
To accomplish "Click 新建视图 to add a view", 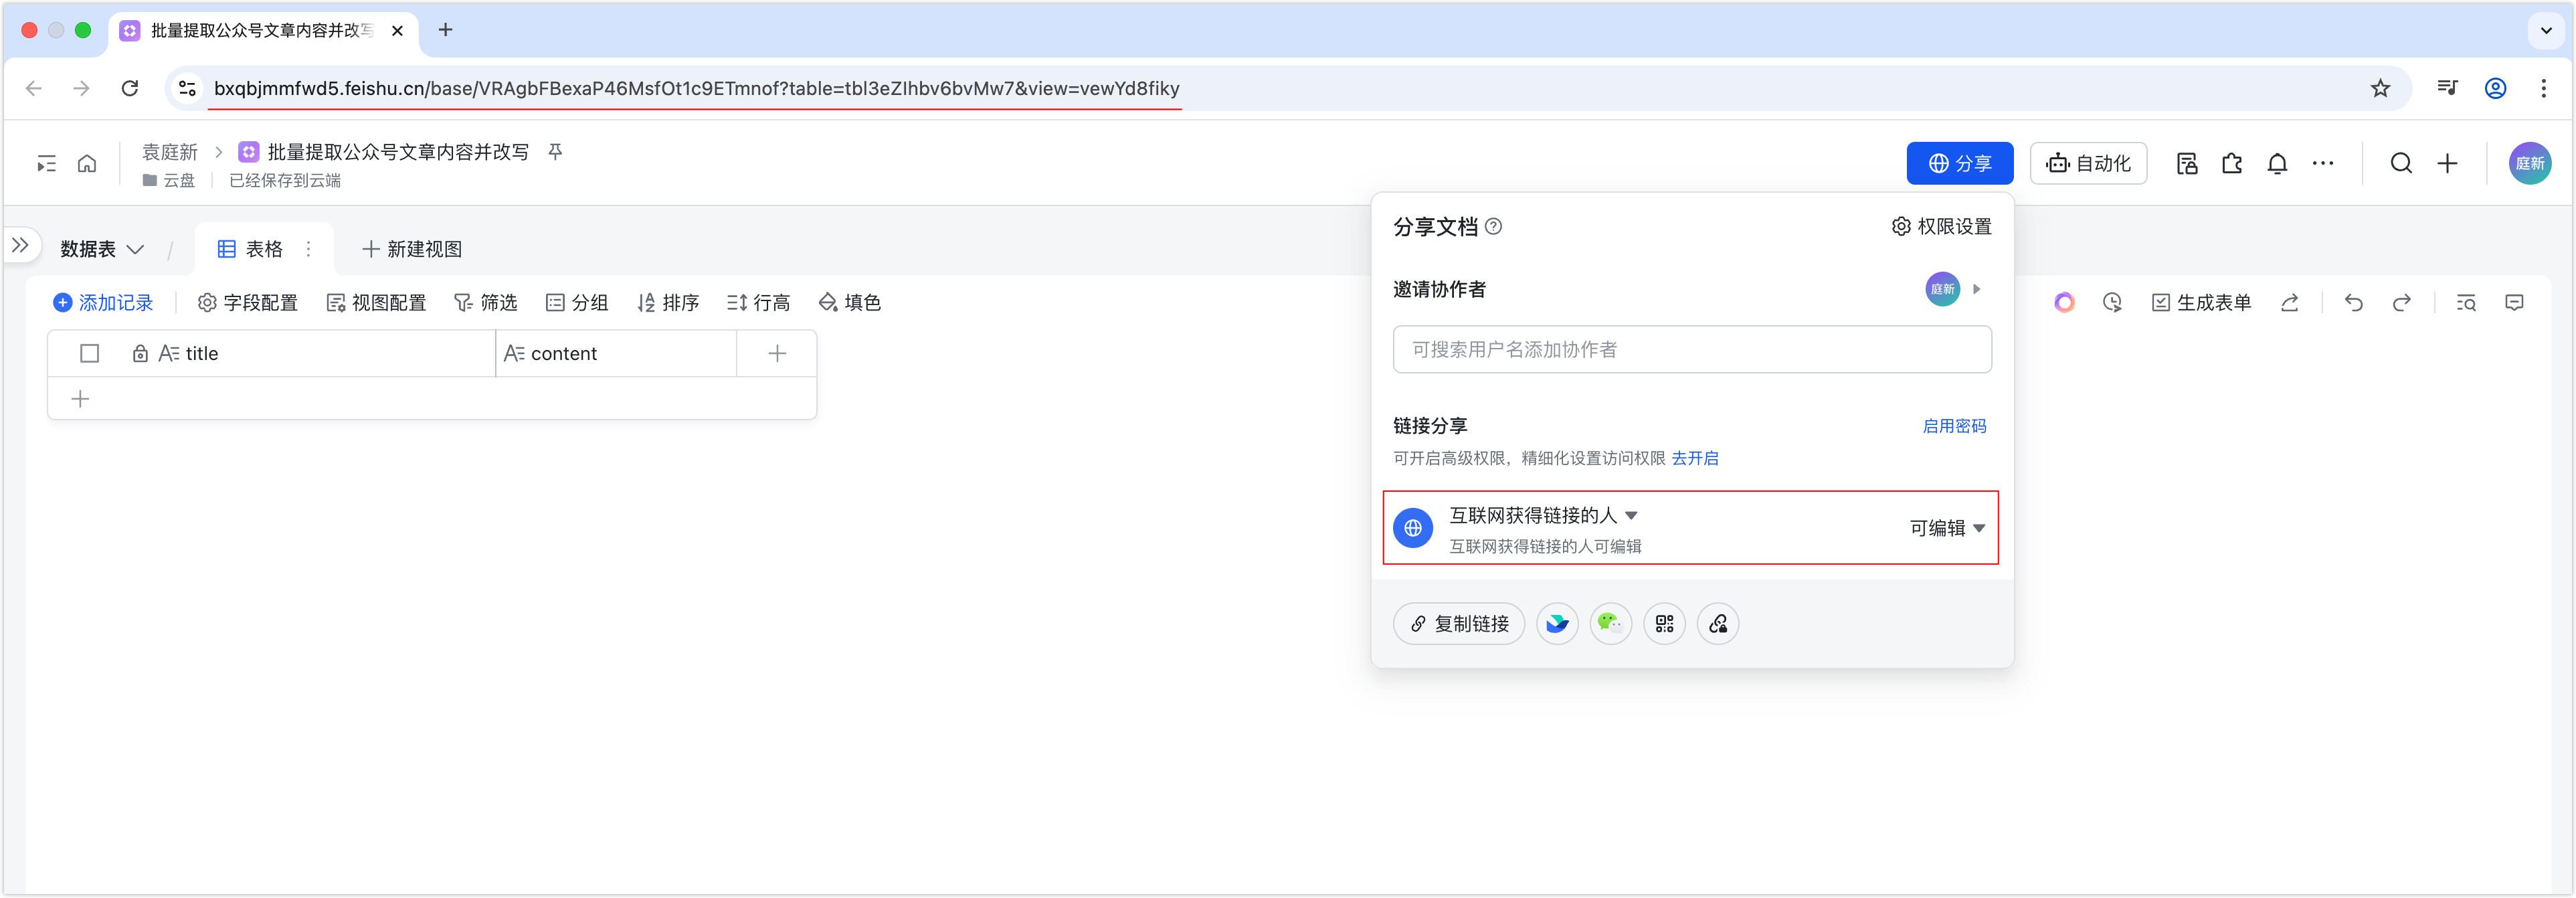I will click(412, 249).
